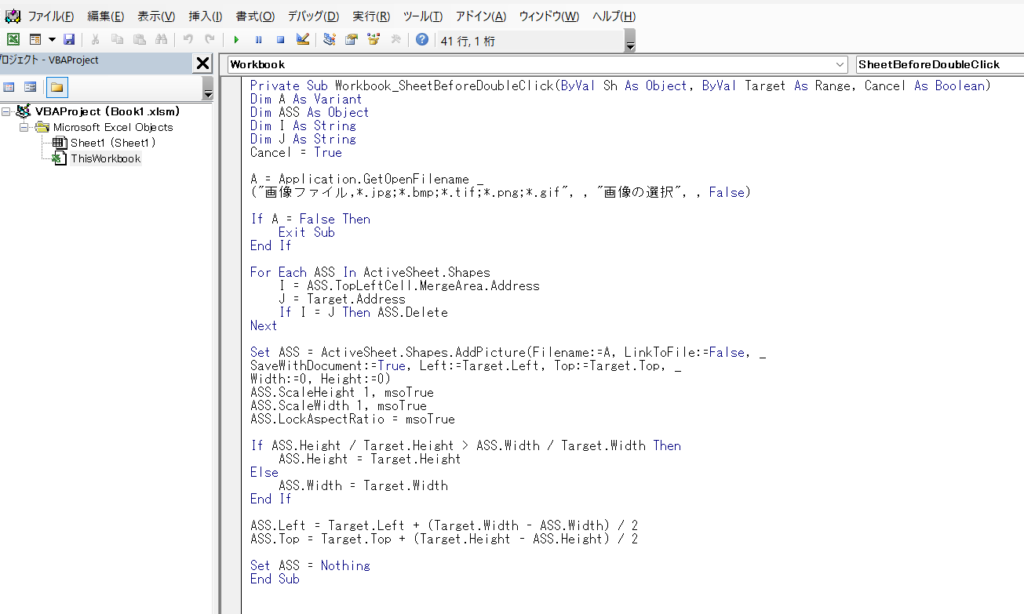Click the Reset (stop) toolbar icon
Viewport: 1024px width, 614px height.
tap(280, 39)
